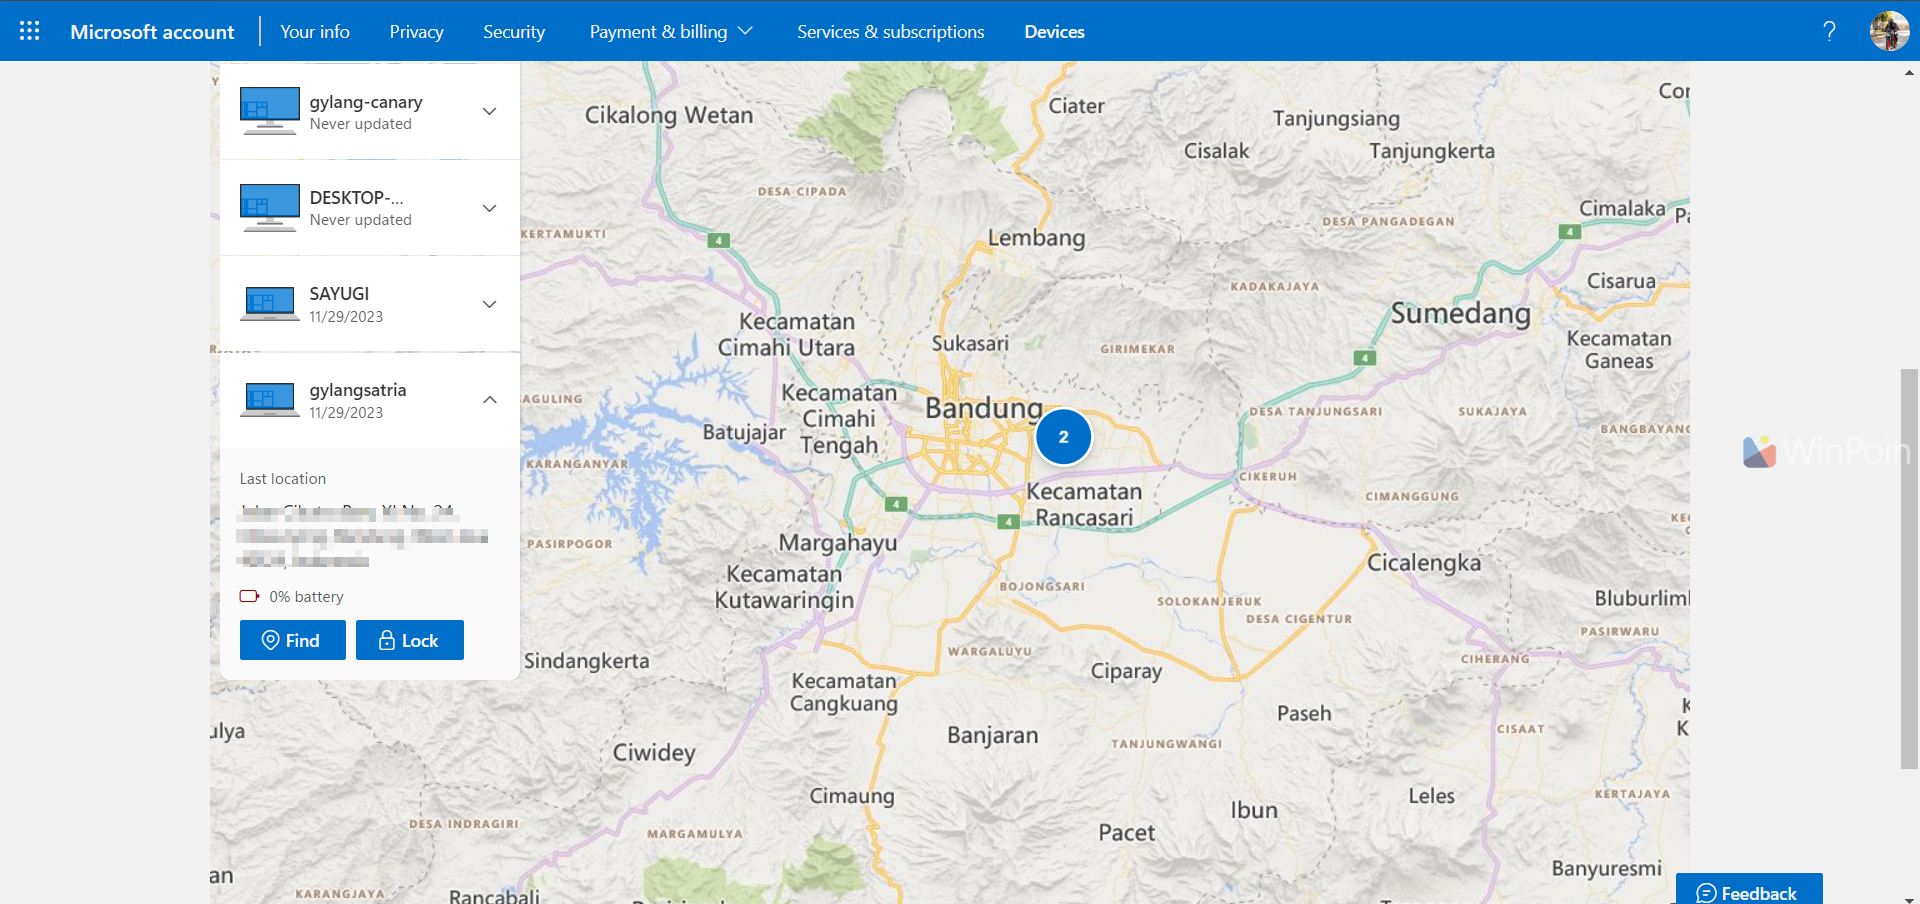The height and width of the screenshot is (904, 1920).
Task: Collapse the gylangsatria device panel
Action: 490,400
